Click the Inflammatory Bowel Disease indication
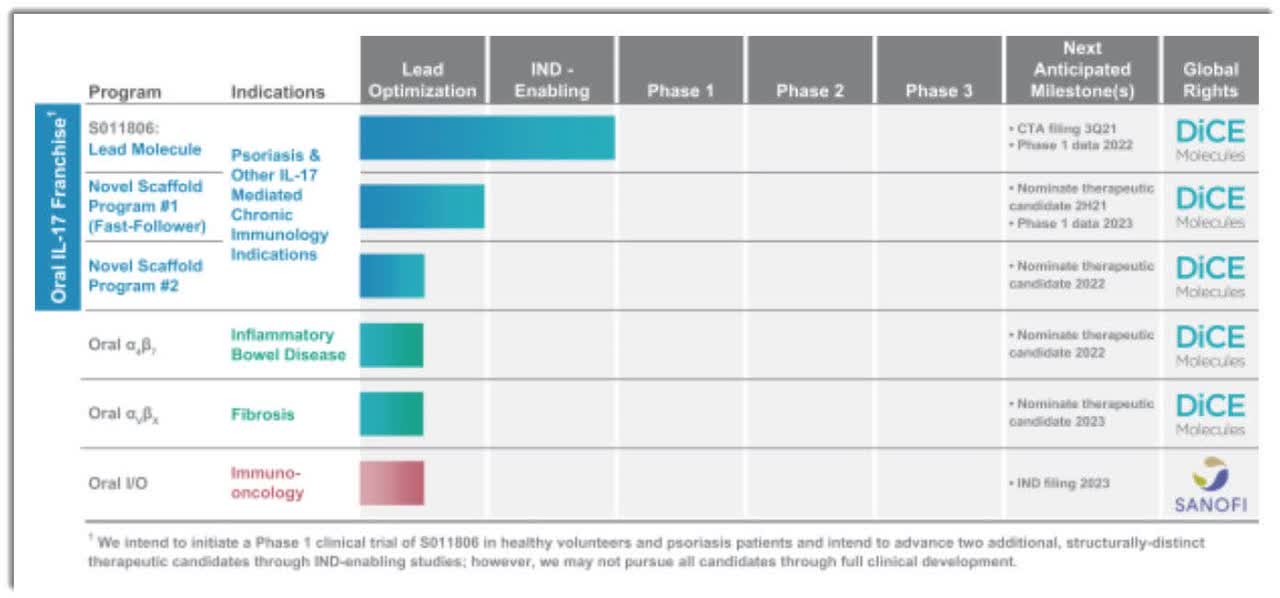The height and width of the screenshot is (598, 1280). (x=288, y=345)
